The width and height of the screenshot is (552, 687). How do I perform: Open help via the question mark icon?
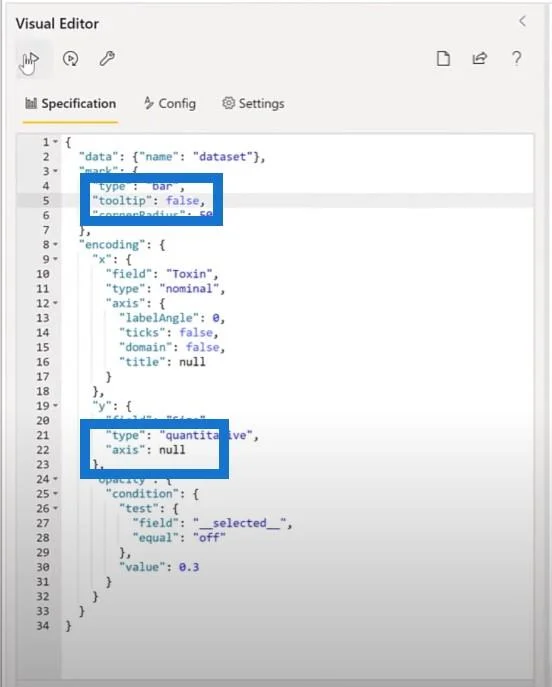517,58
